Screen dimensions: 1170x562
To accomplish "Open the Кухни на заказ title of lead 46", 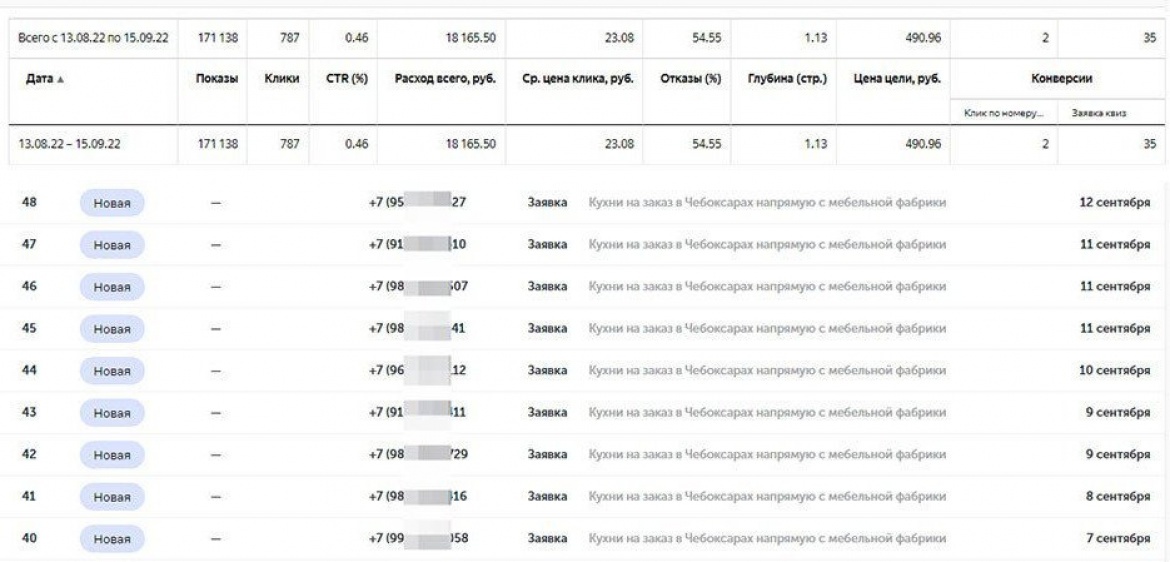I will [767, 286].
